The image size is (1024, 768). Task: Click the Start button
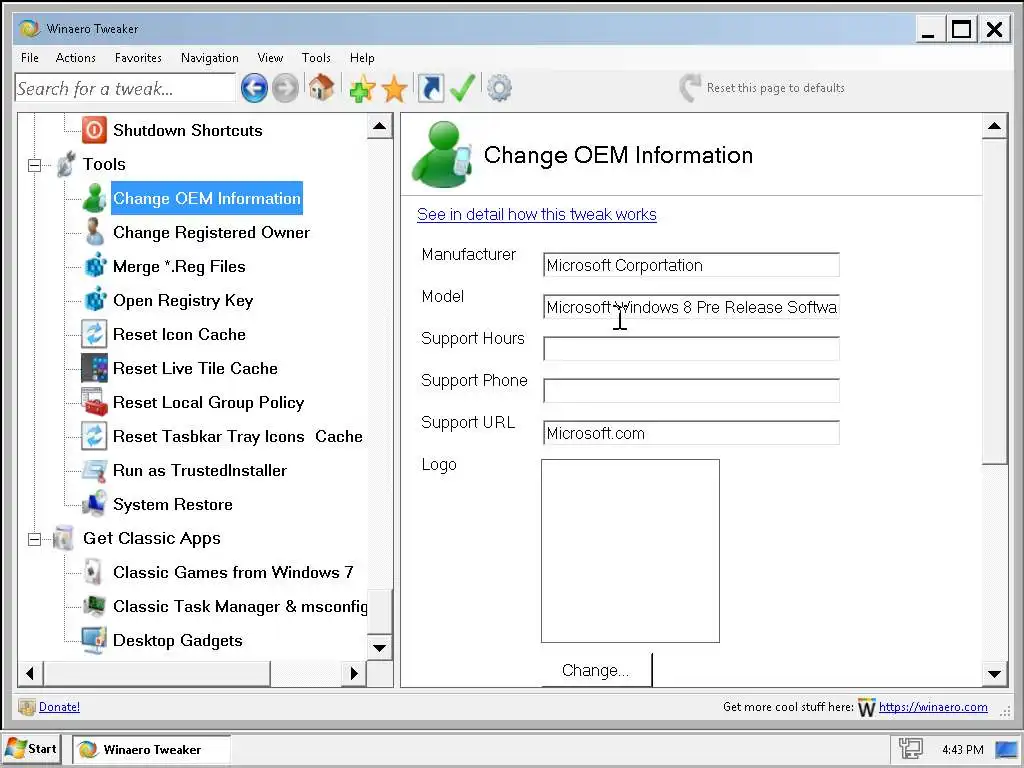click(x=32, y=749)
